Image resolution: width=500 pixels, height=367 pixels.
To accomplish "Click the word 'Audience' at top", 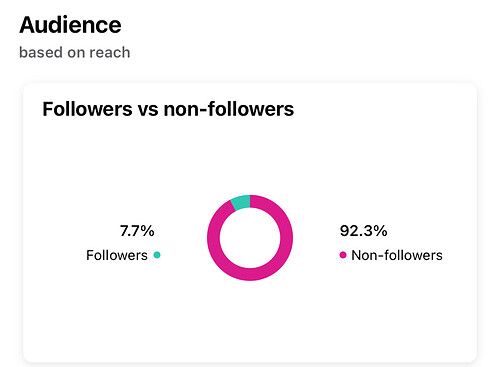I will click(70, 25).
